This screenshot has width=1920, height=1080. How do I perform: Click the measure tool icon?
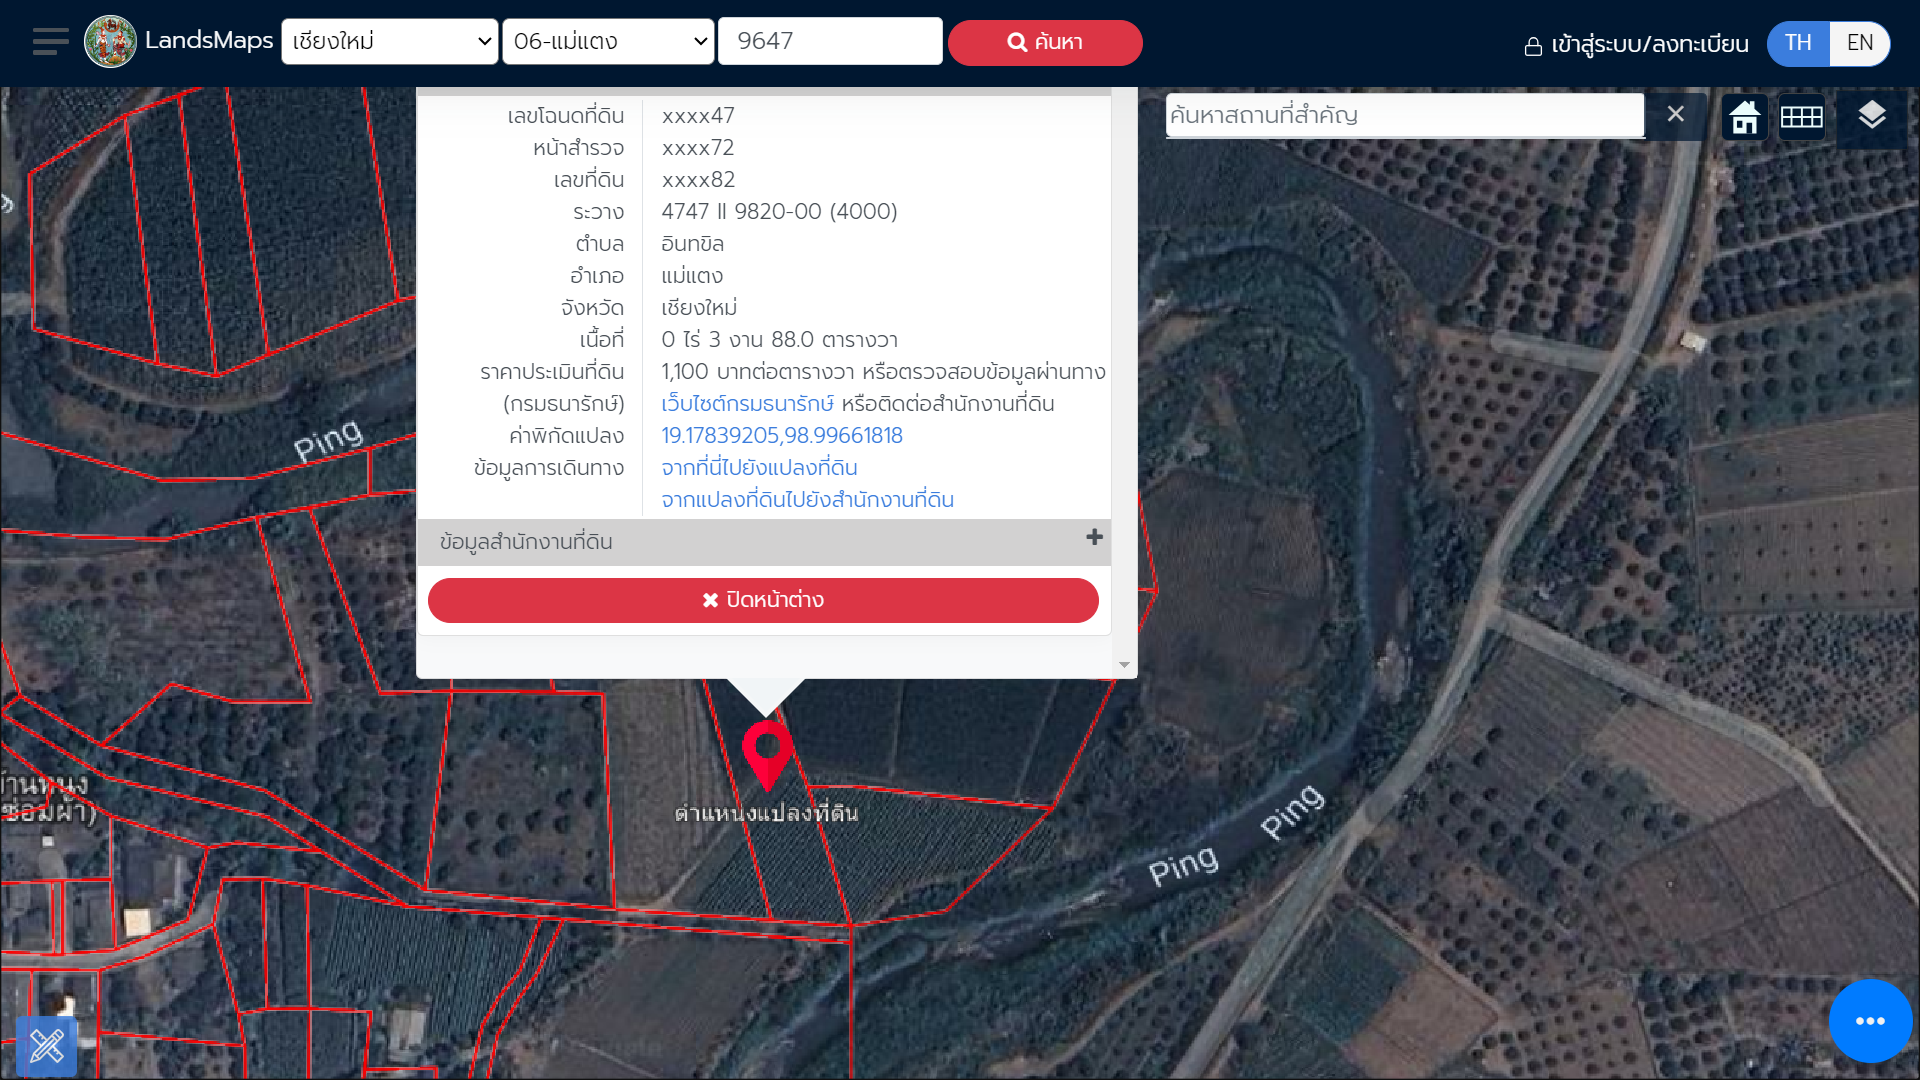tap(46, 1046)
